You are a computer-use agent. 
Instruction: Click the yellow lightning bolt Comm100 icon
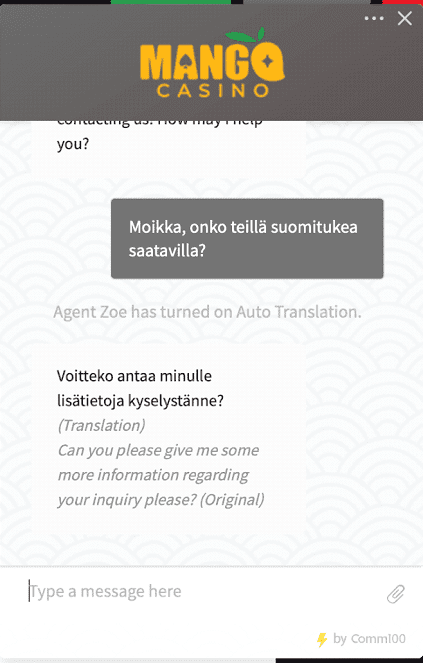[322, 639]
